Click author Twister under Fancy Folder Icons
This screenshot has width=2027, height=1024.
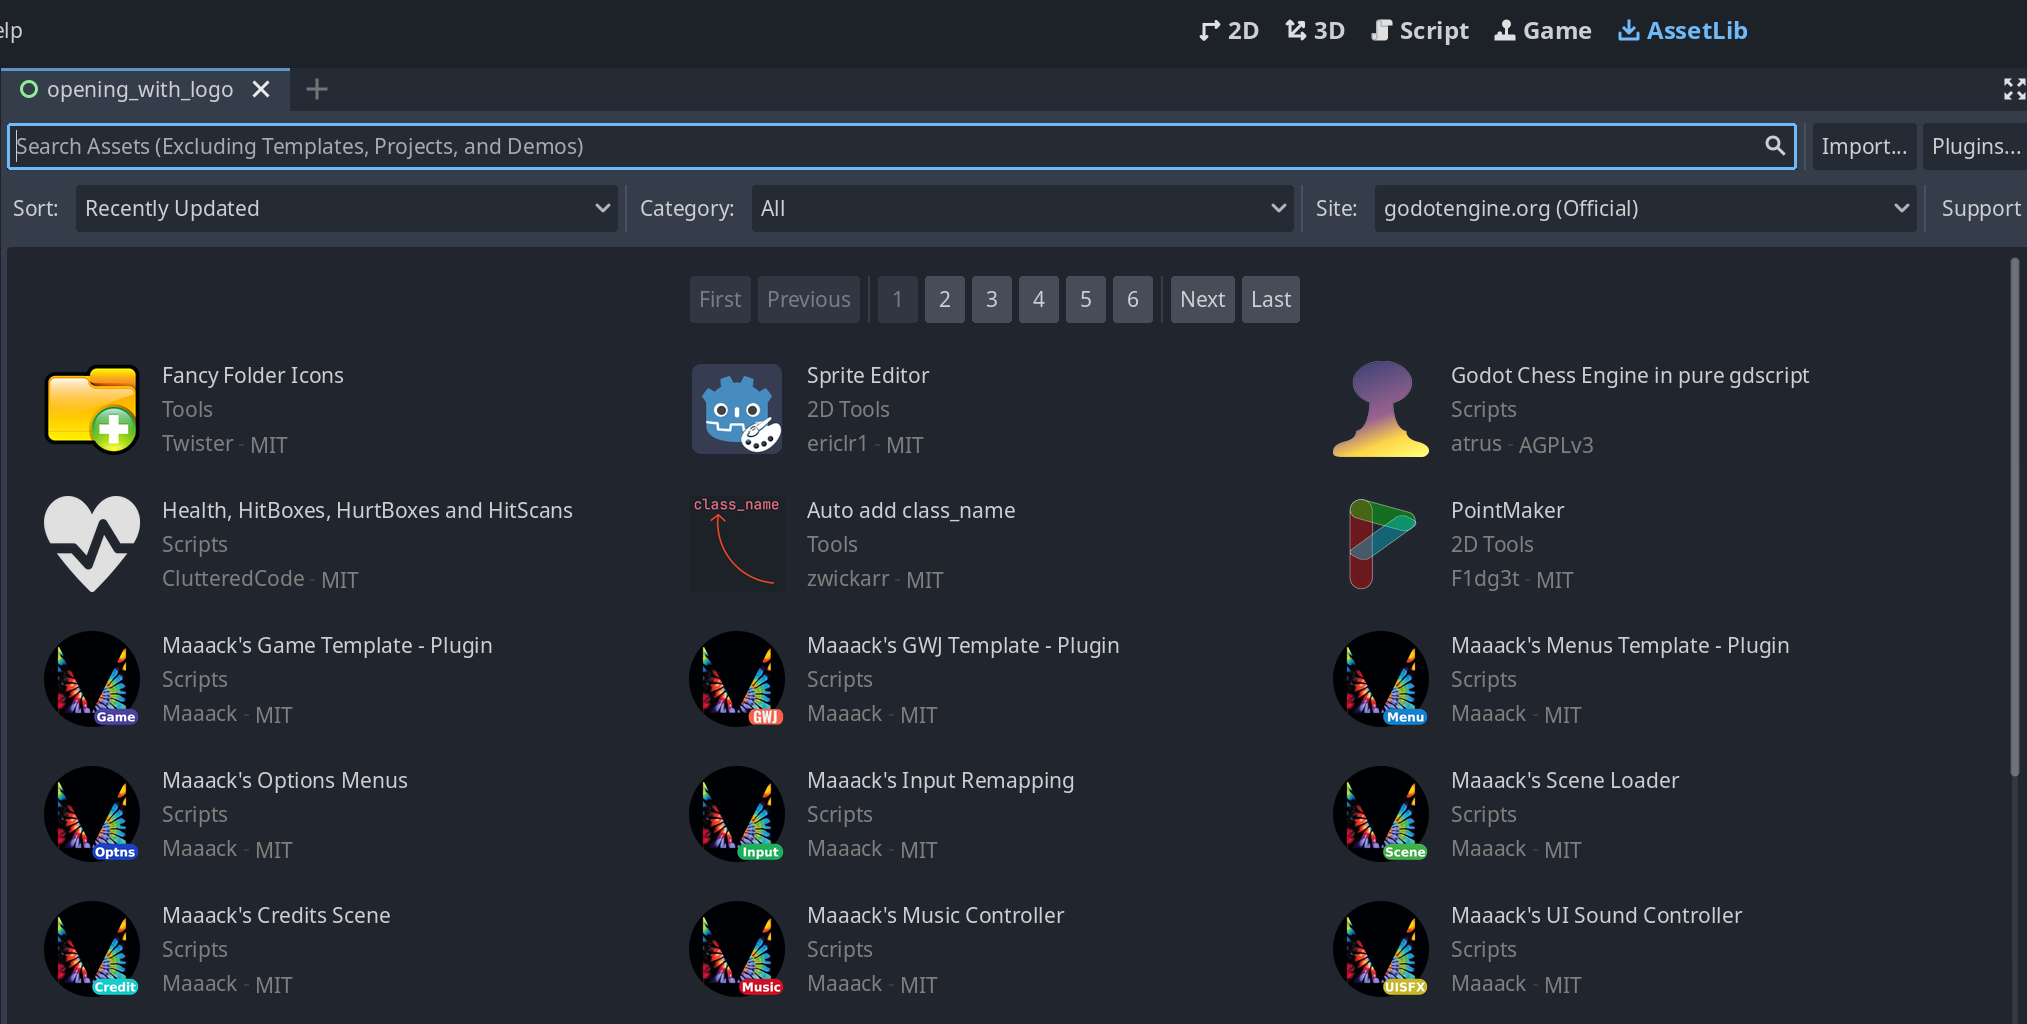point(198,444)
